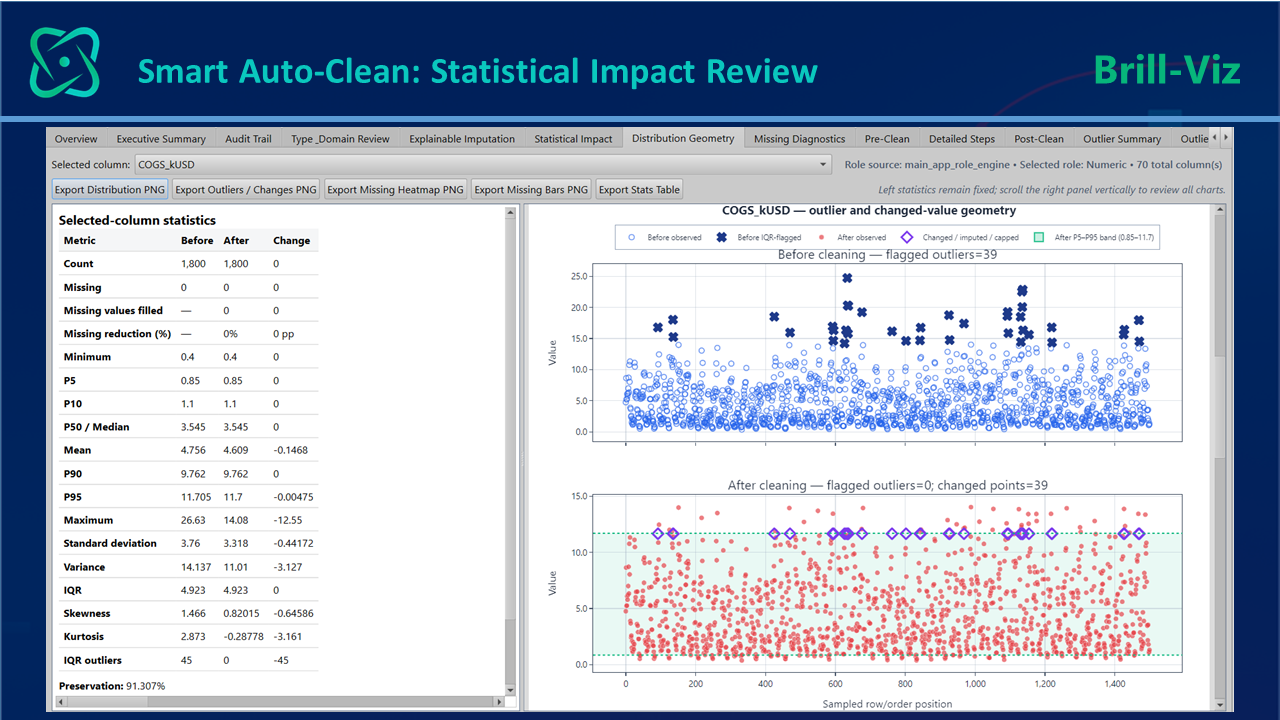Click 'Changed / imputed / capped' legend diamond

coord(907,238)
